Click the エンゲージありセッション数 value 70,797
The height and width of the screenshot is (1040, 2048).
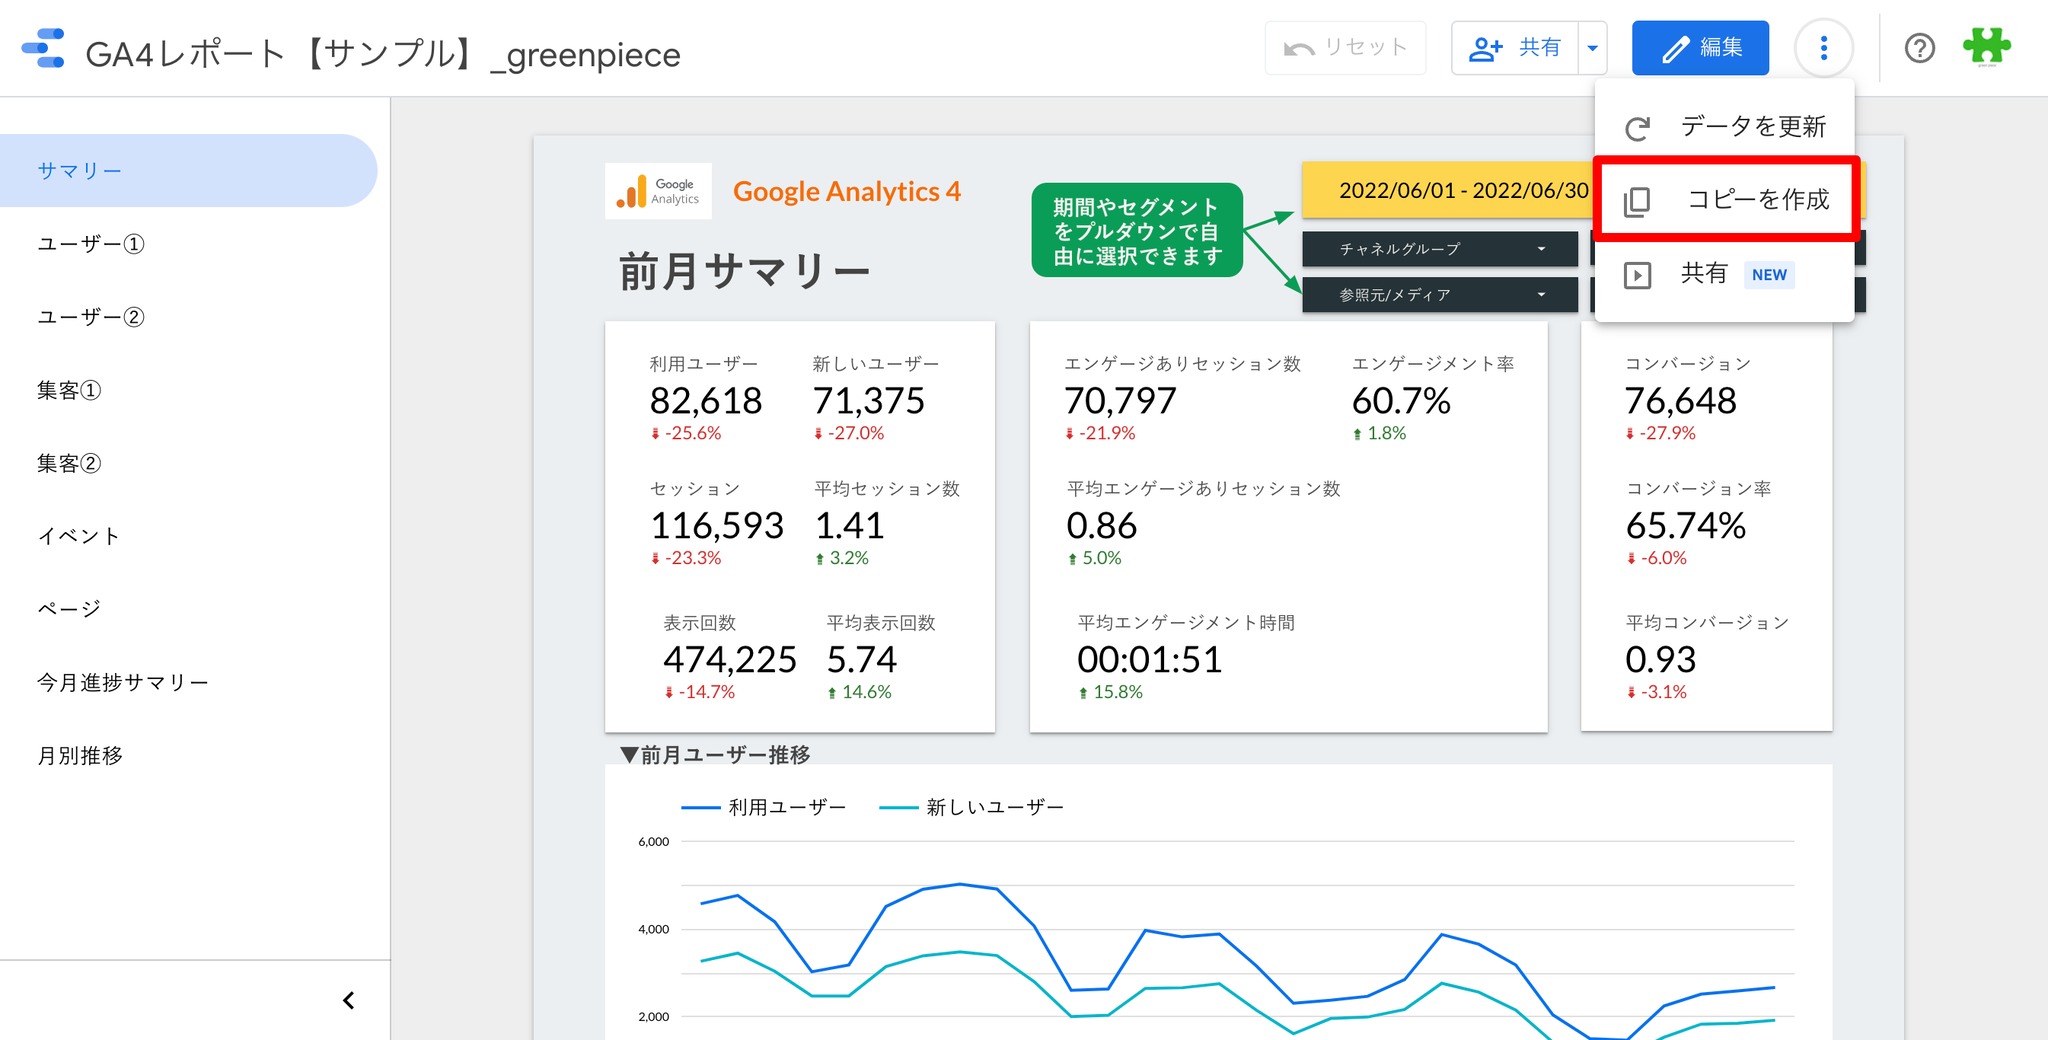tap(1120, 401)
